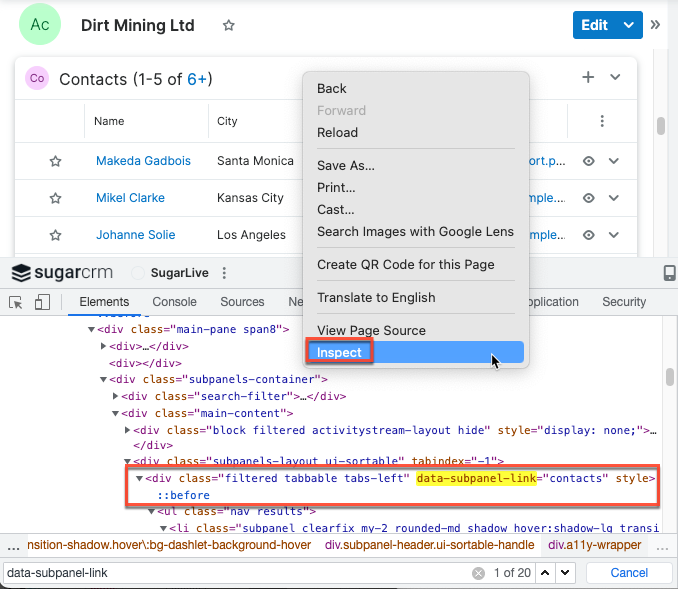Click Santa Monica city cell
The height and width of the screenshot is (589, 678).
coord(255,161)
